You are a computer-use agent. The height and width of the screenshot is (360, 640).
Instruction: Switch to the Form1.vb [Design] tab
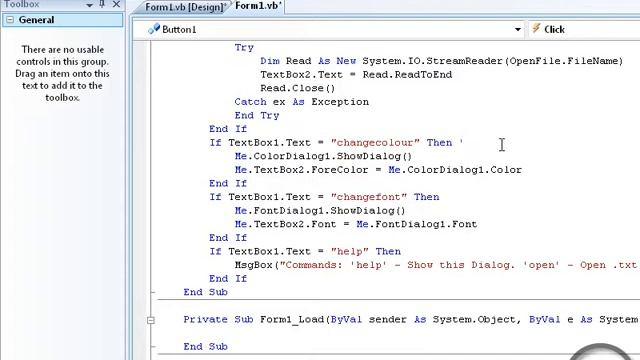186,7
